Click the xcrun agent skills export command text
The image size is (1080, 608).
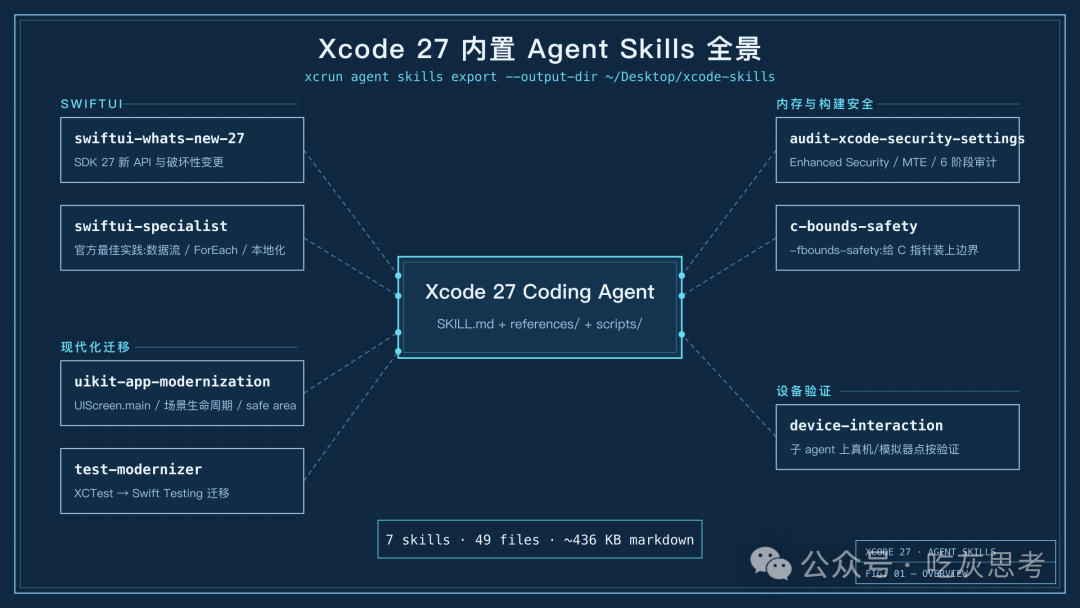pos(540,76)
